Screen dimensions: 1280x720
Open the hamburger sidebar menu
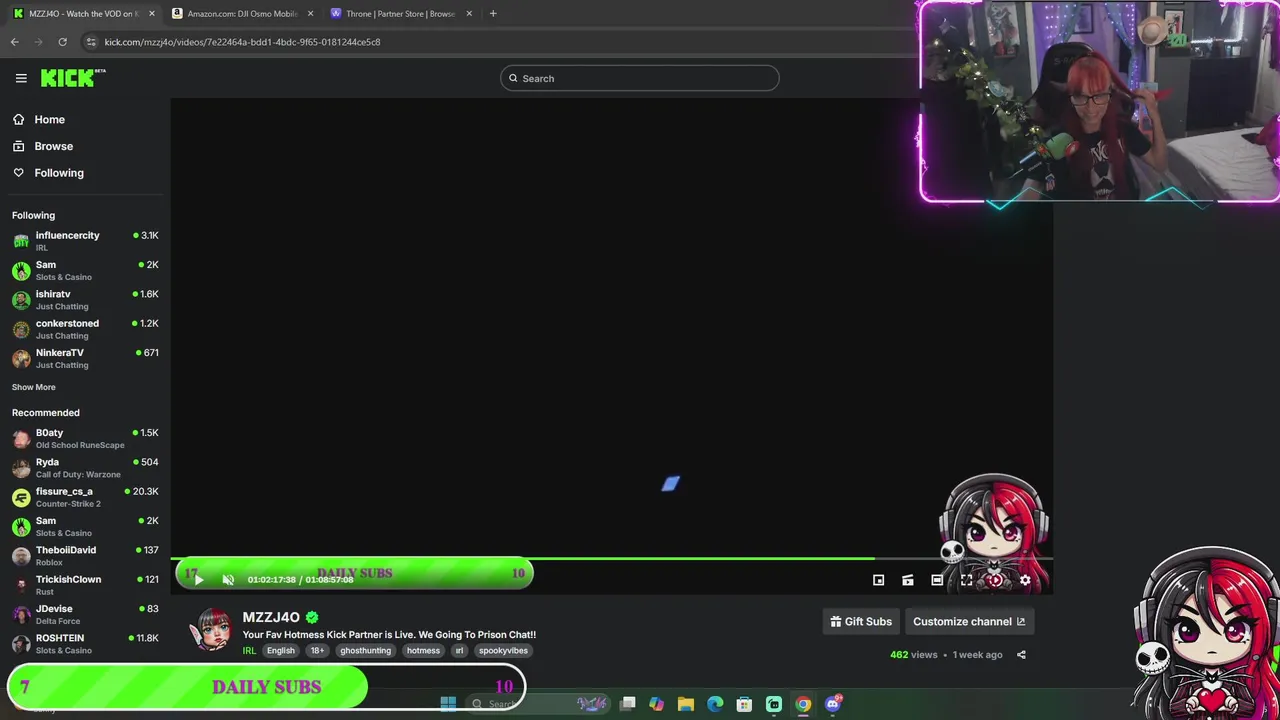coord(21,78)
